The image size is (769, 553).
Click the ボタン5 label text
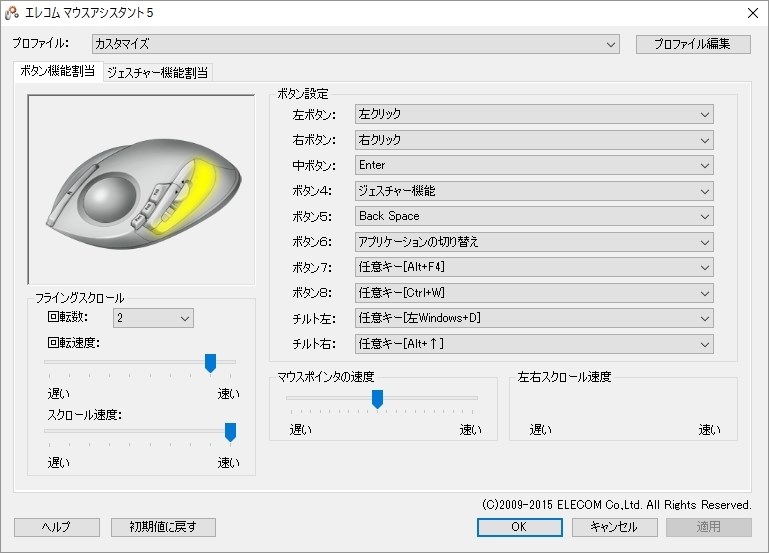pos(312,217)
